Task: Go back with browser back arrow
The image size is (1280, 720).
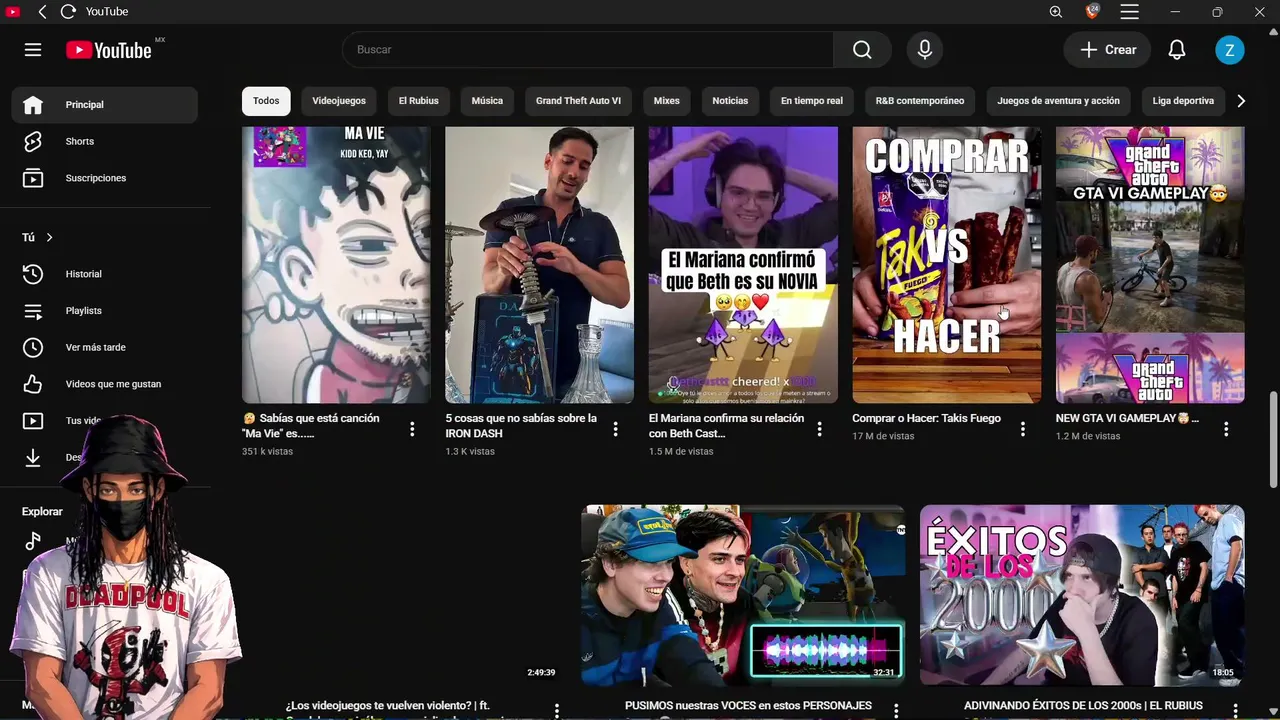Action: tap(42, 12)
